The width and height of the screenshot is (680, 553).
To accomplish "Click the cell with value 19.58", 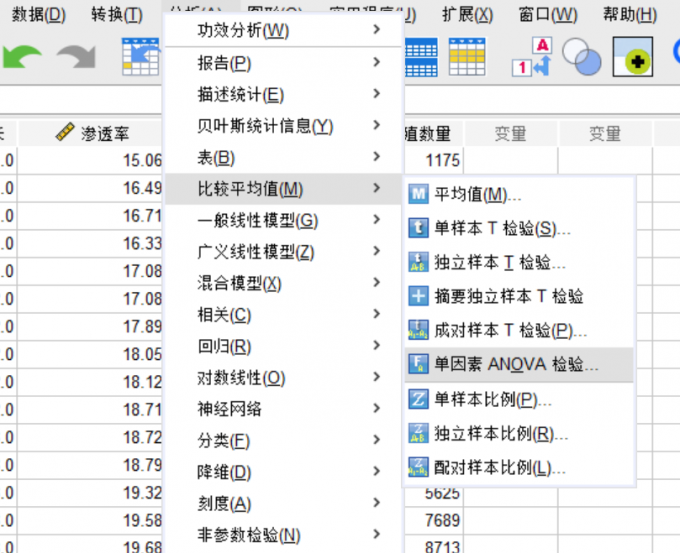I will [x=90, y=520].
